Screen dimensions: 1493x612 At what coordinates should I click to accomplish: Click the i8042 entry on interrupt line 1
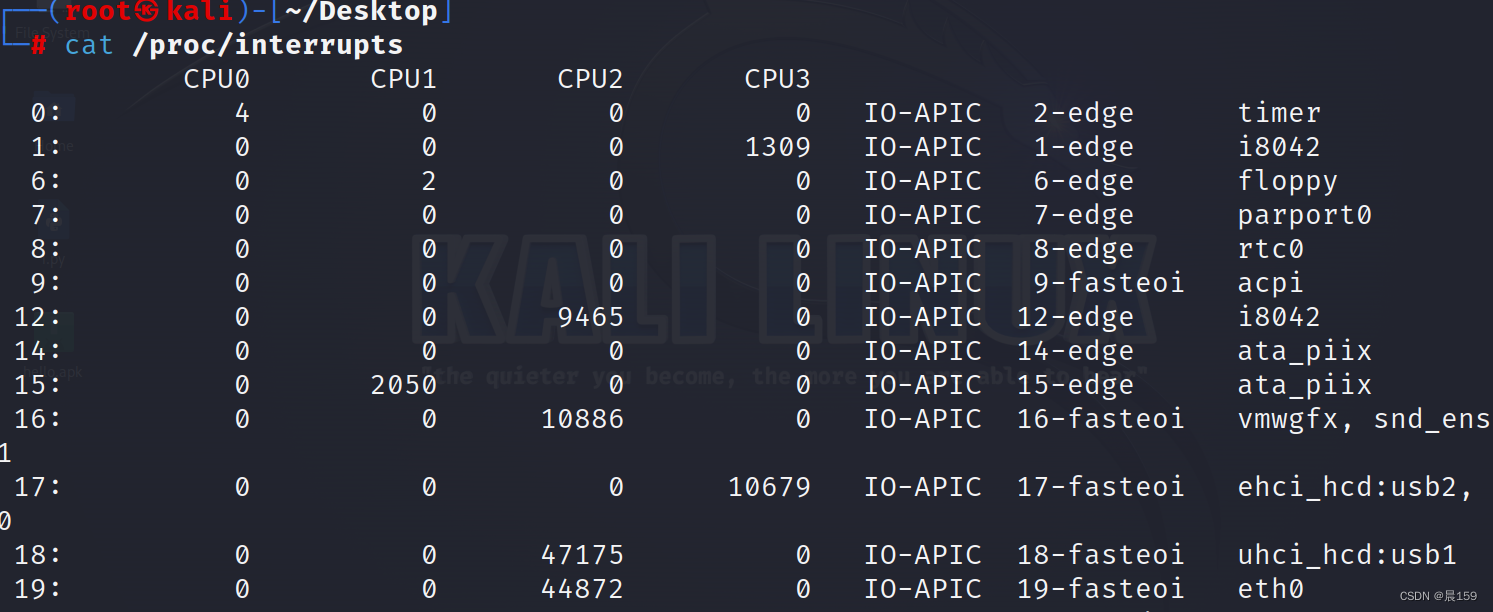pyautogui.click(x=1279, y=146)
